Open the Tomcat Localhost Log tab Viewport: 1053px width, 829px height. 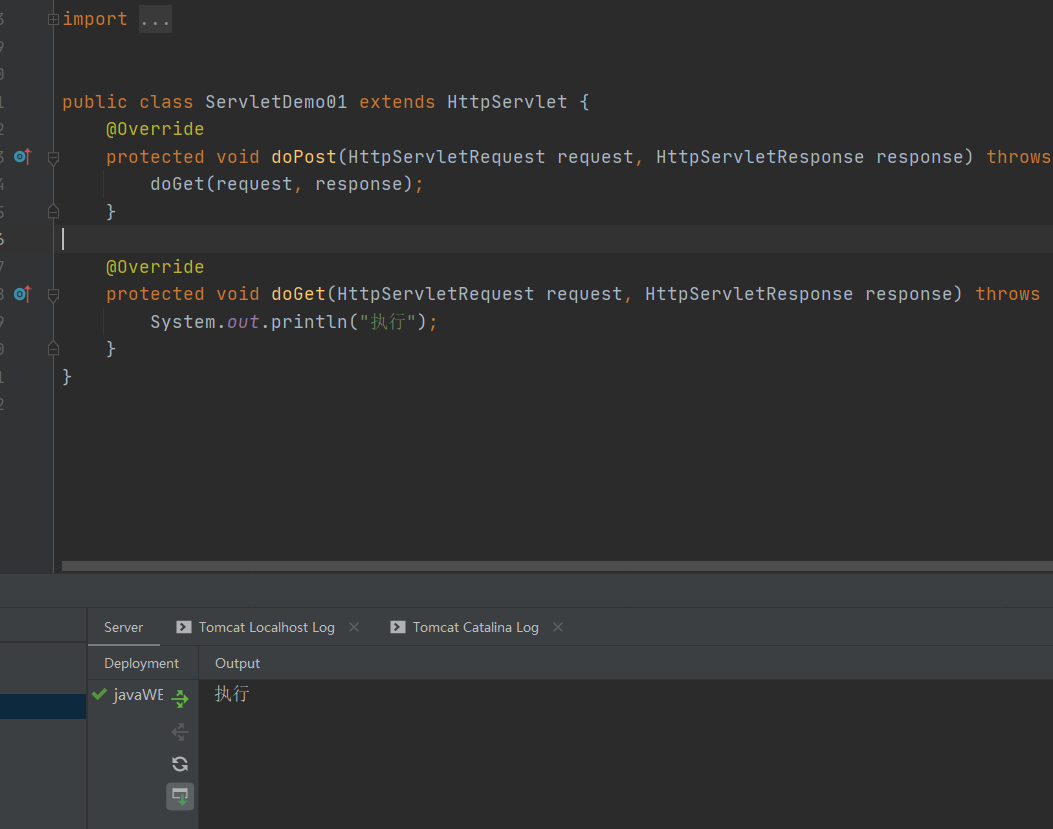coord(267,627)
